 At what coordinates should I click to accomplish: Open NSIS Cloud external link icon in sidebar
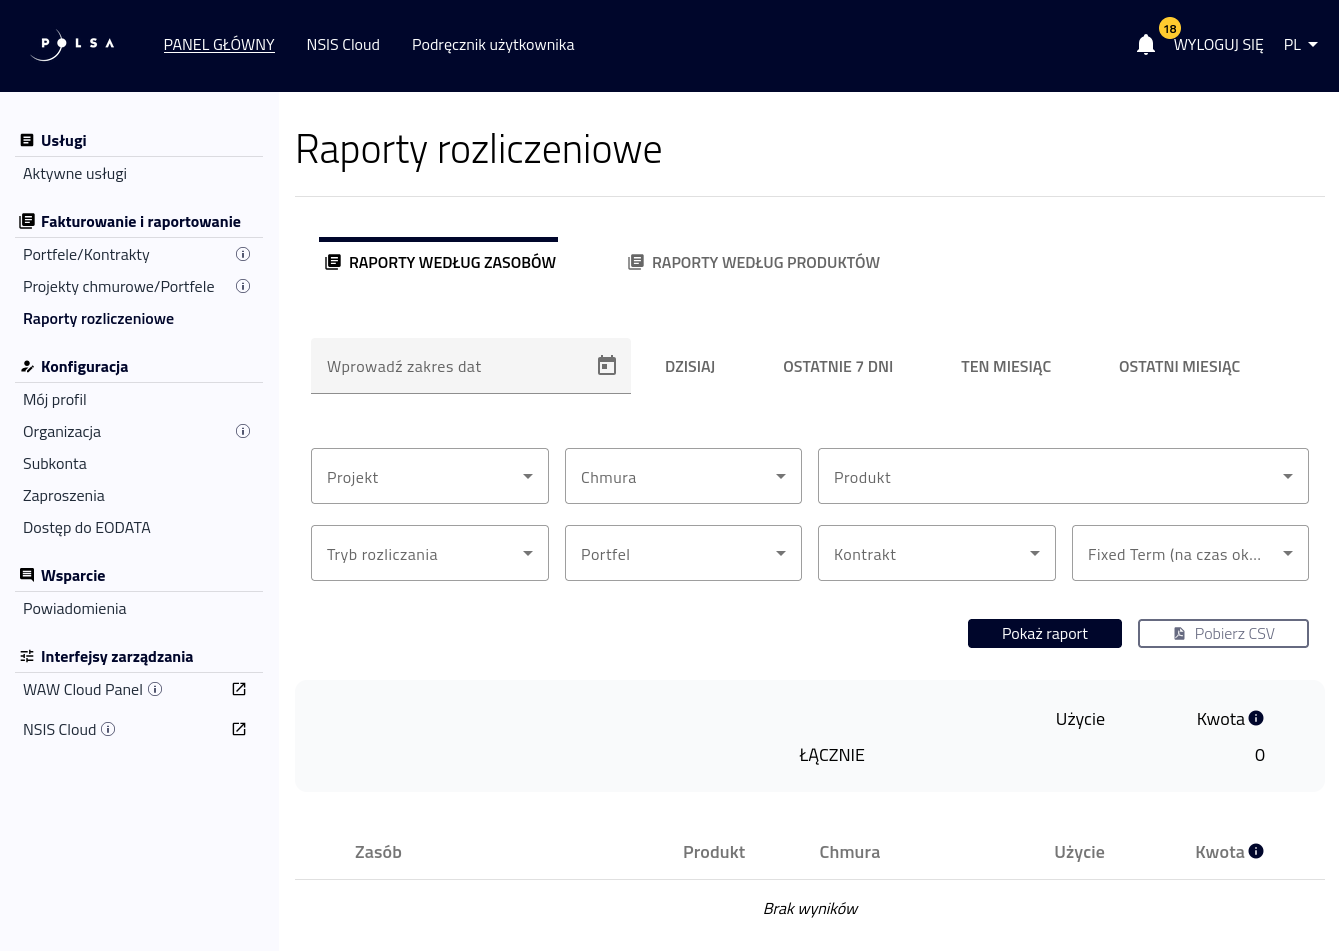[x=239, y=729]
